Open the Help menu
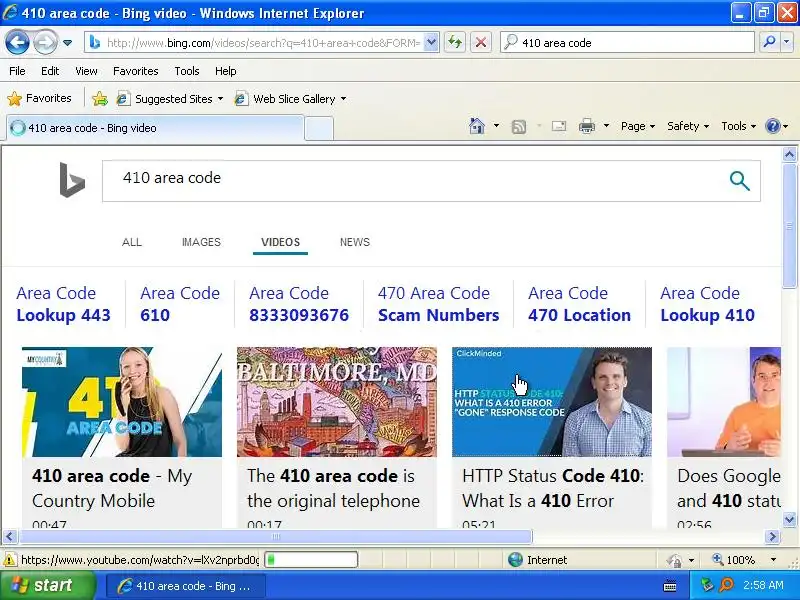The height and width of the screenshot is (600, 800). click(x=226, y=71)
